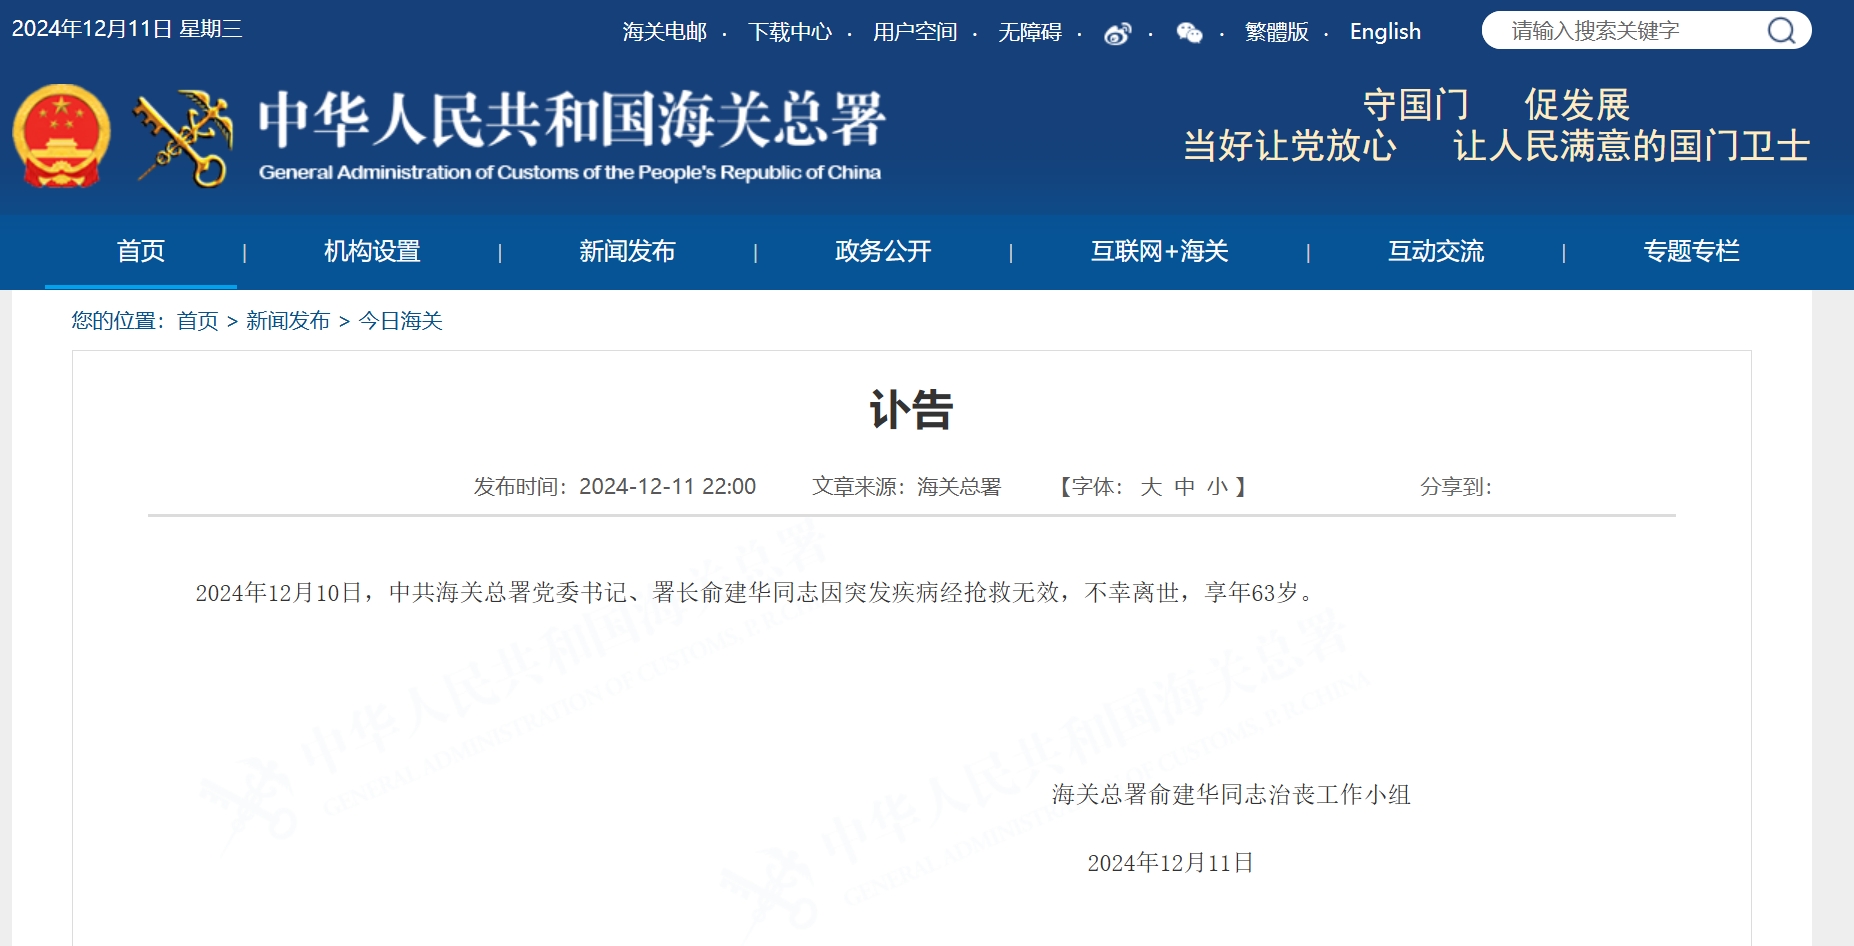
Task: Switch to the English version
Action: pyautogui.click(x=1385, y=32)
